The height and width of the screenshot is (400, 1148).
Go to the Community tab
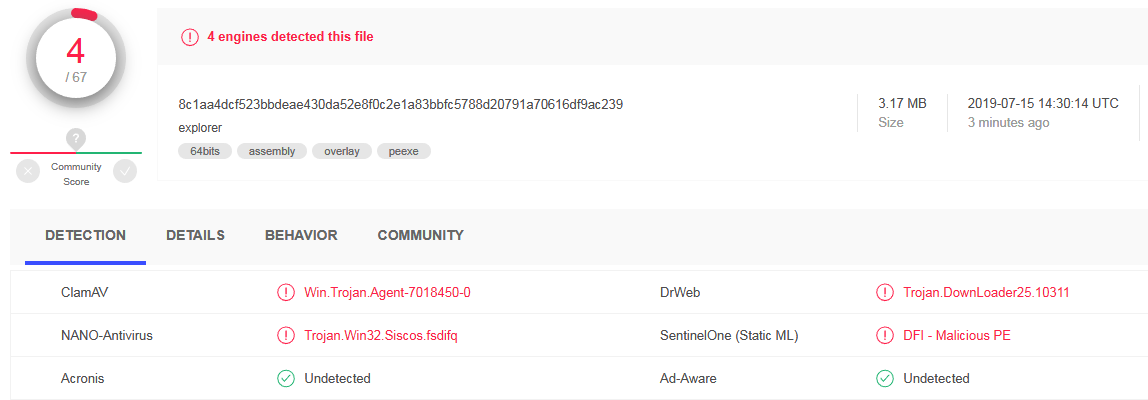click(x=420, y=236)
